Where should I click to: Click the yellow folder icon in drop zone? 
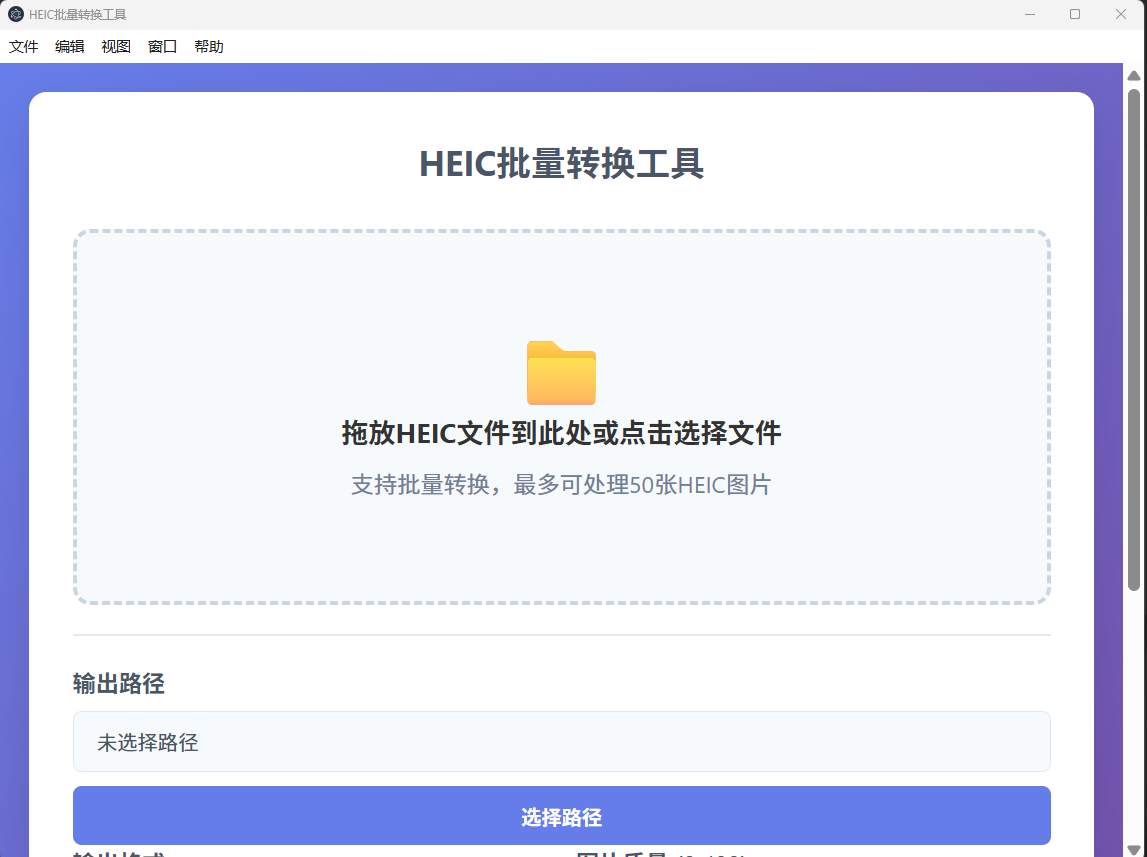(x=561, y=373)
